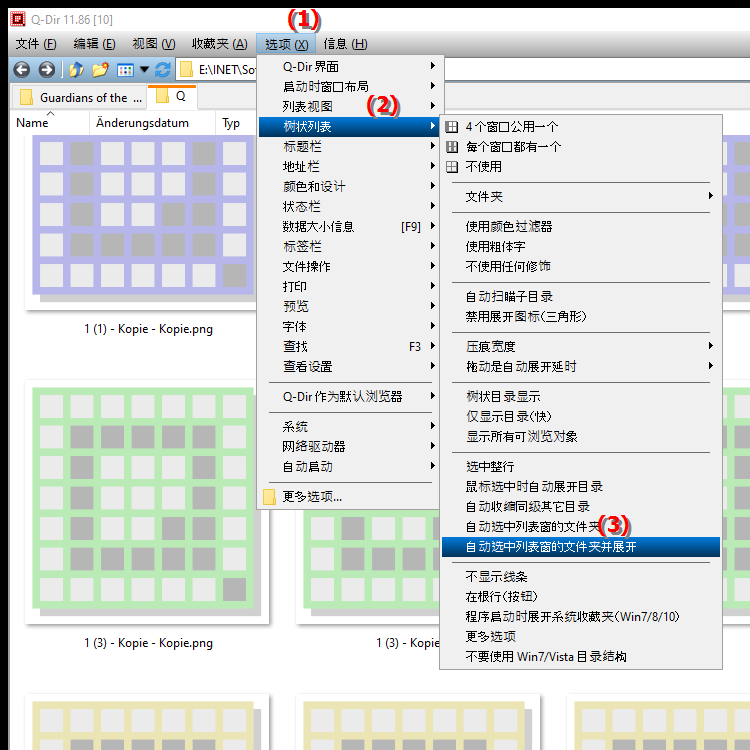Image resolution: width=750 pixels, height=750 pixels.
Task: Click the refresh icon in toolbar
Action: 163,70
